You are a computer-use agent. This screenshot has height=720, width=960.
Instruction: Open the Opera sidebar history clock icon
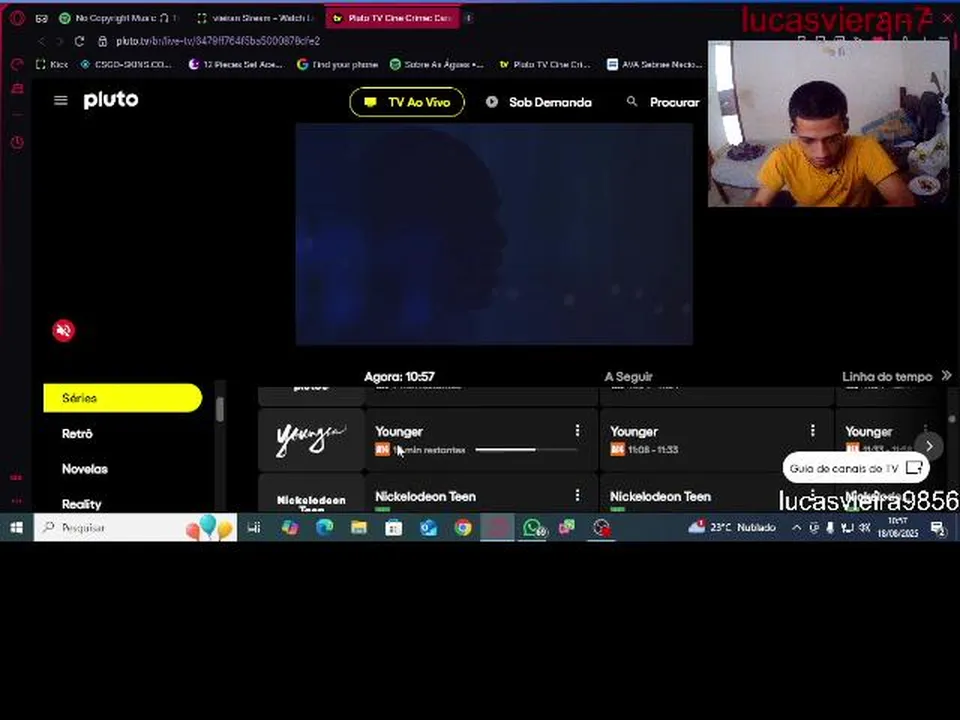pos(17,143)
